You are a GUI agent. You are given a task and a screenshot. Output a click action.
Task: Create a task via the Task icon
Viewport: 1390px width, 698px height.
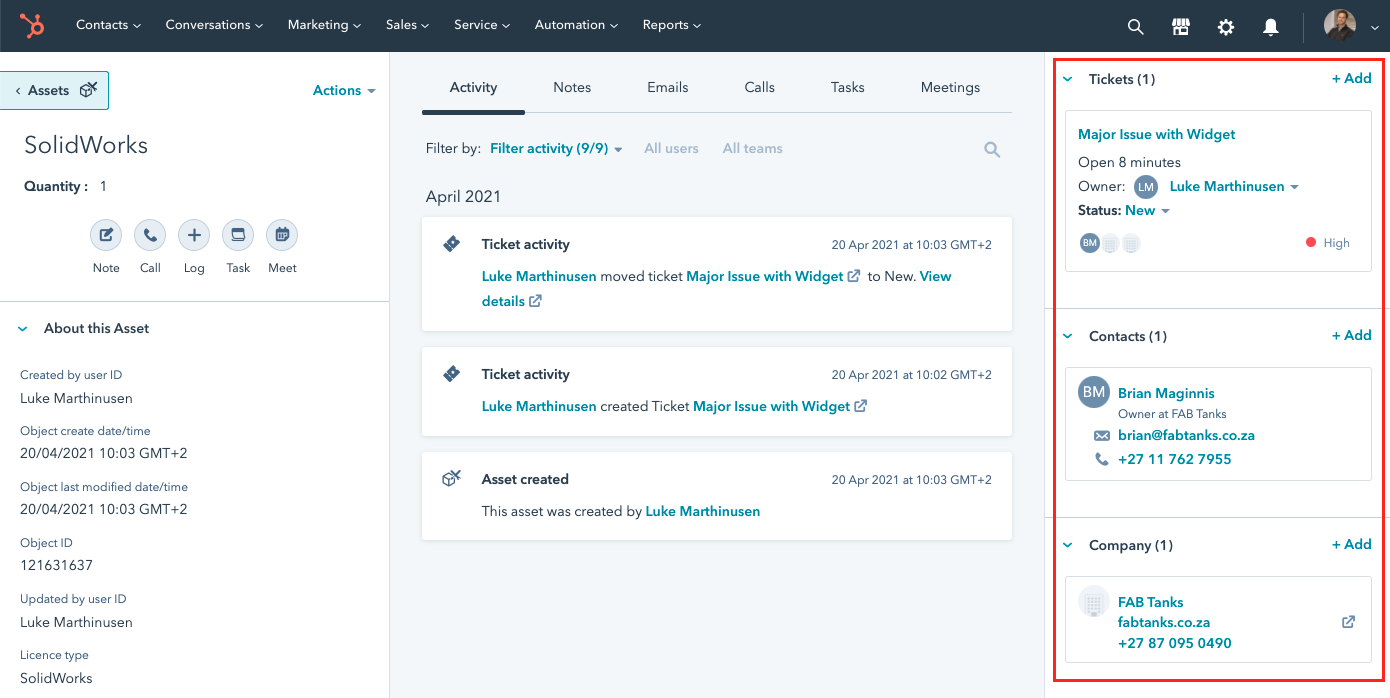coord(237,235)
